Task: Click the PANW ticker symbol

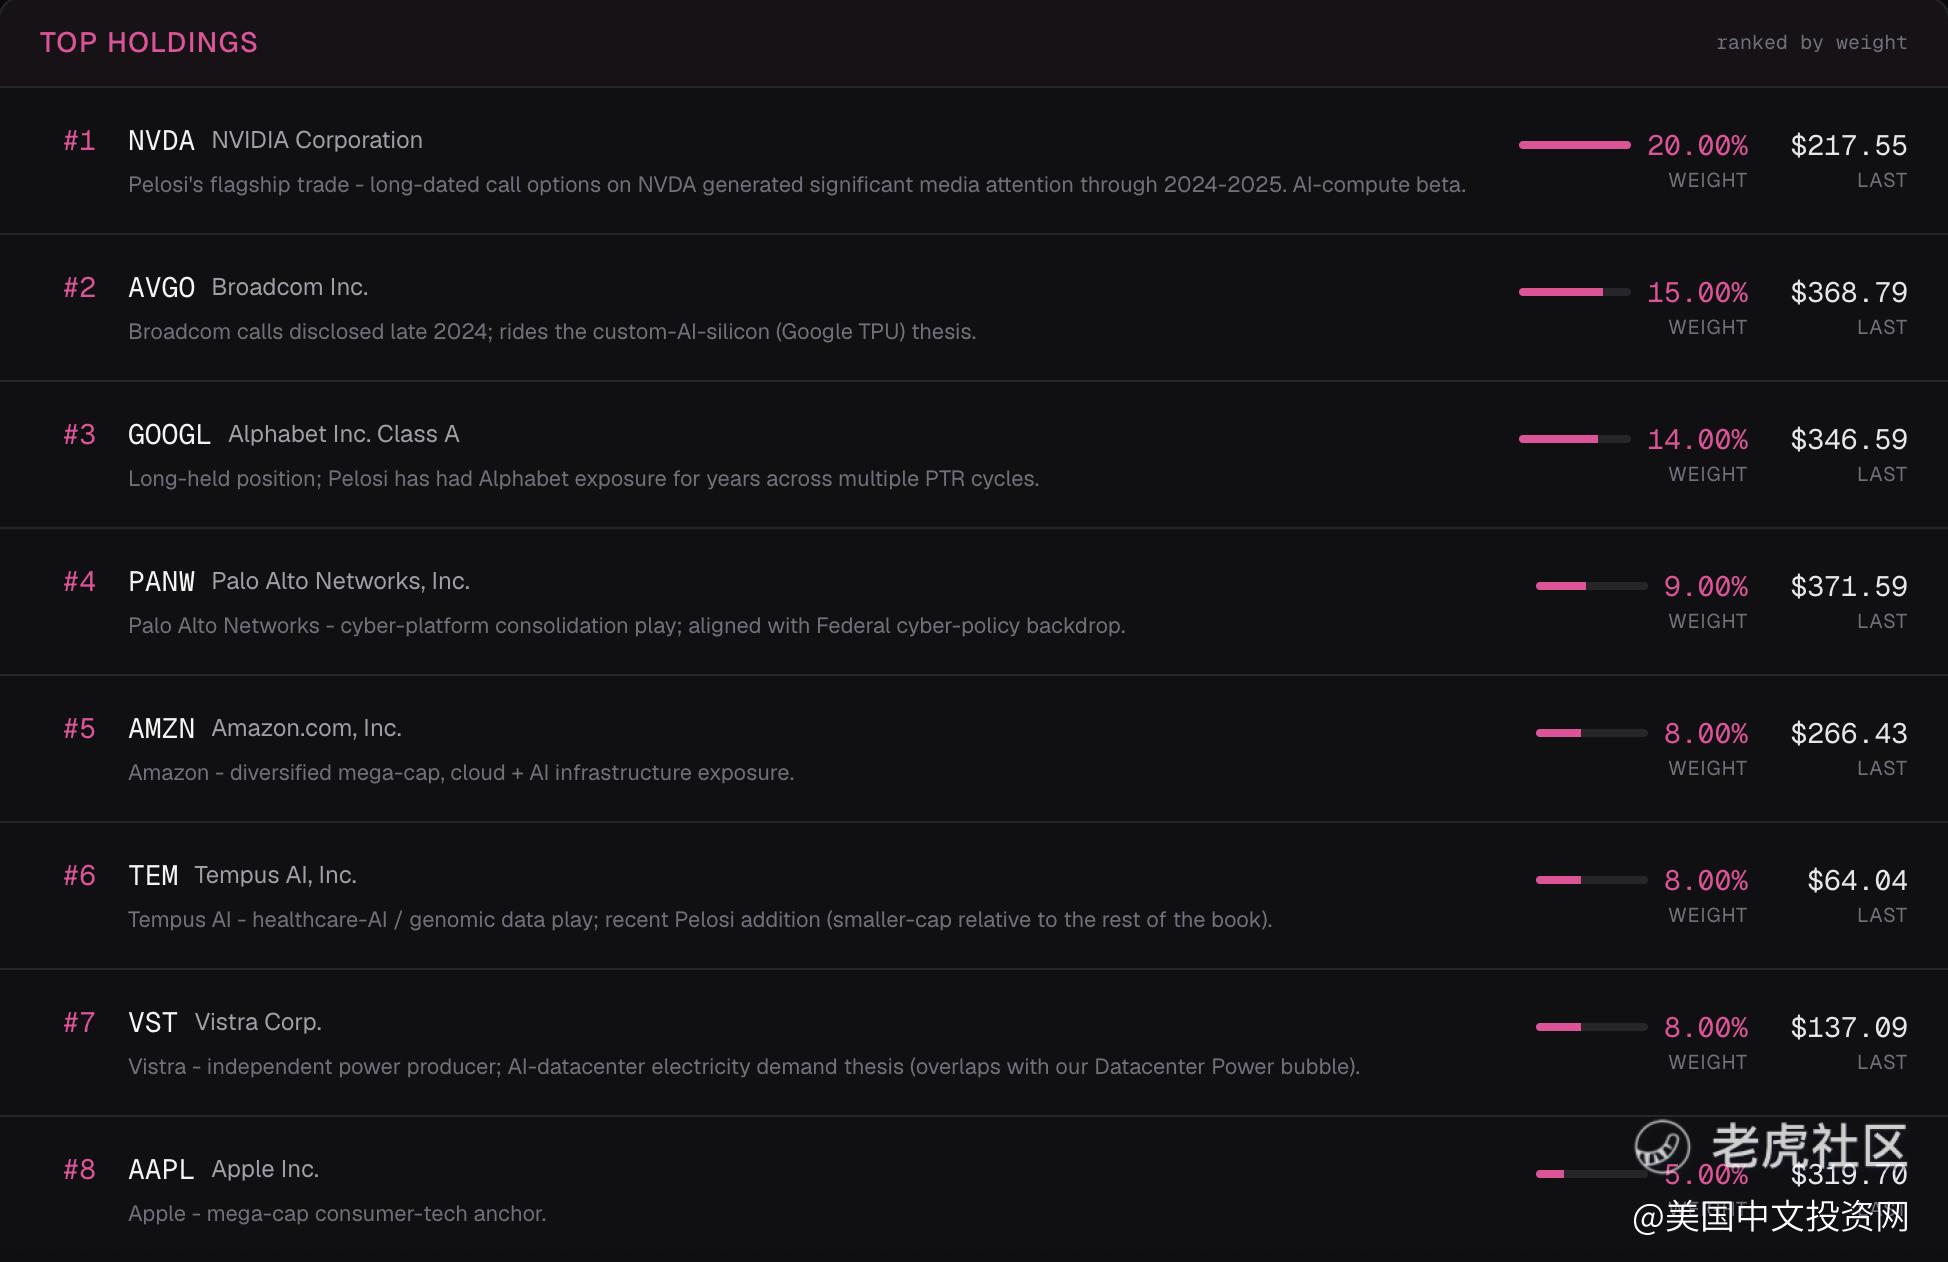Action: (x=161, y=581)
